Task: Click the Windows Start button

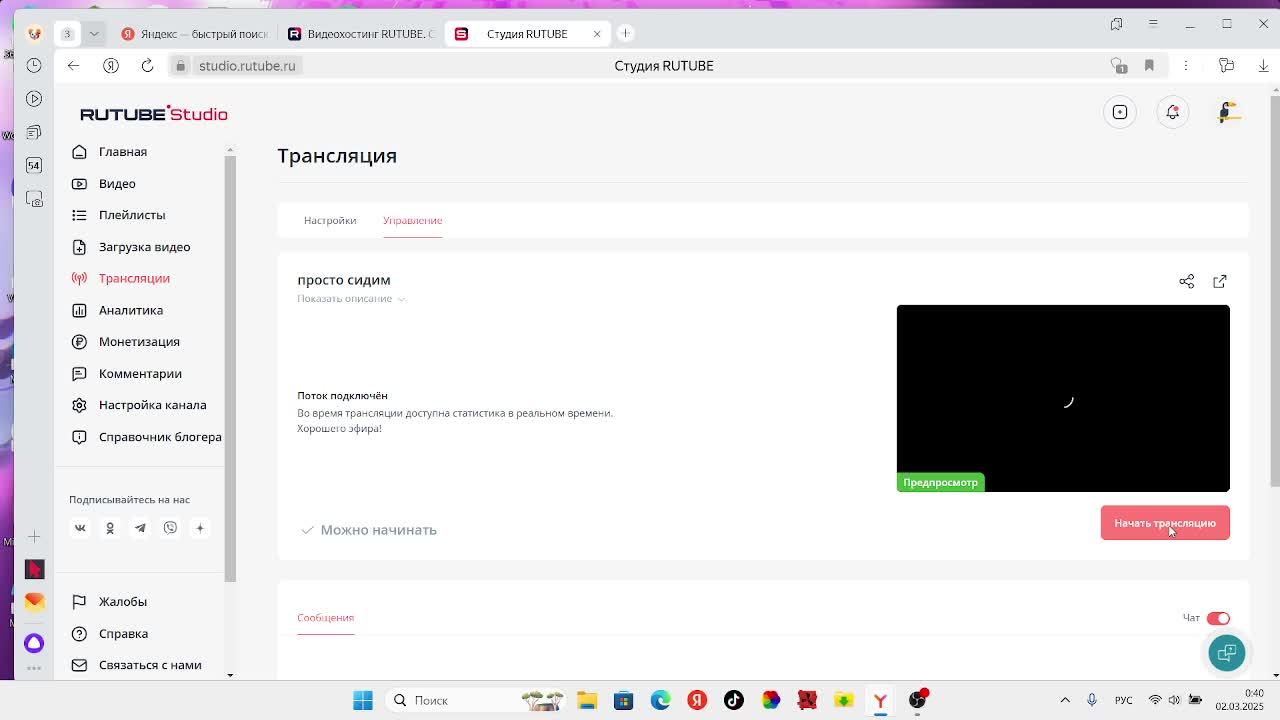Action: (x=363, y=701)
